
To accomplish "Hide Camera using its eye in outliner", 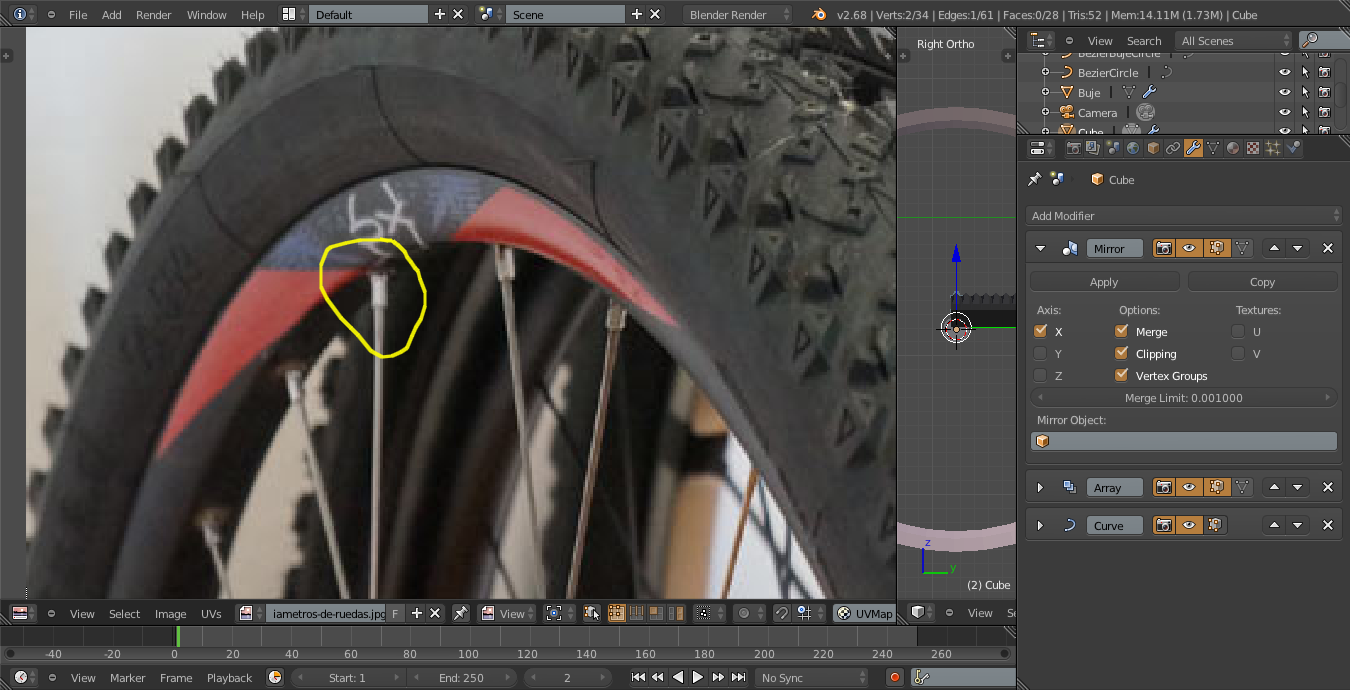I will [x=1285, y=112].
